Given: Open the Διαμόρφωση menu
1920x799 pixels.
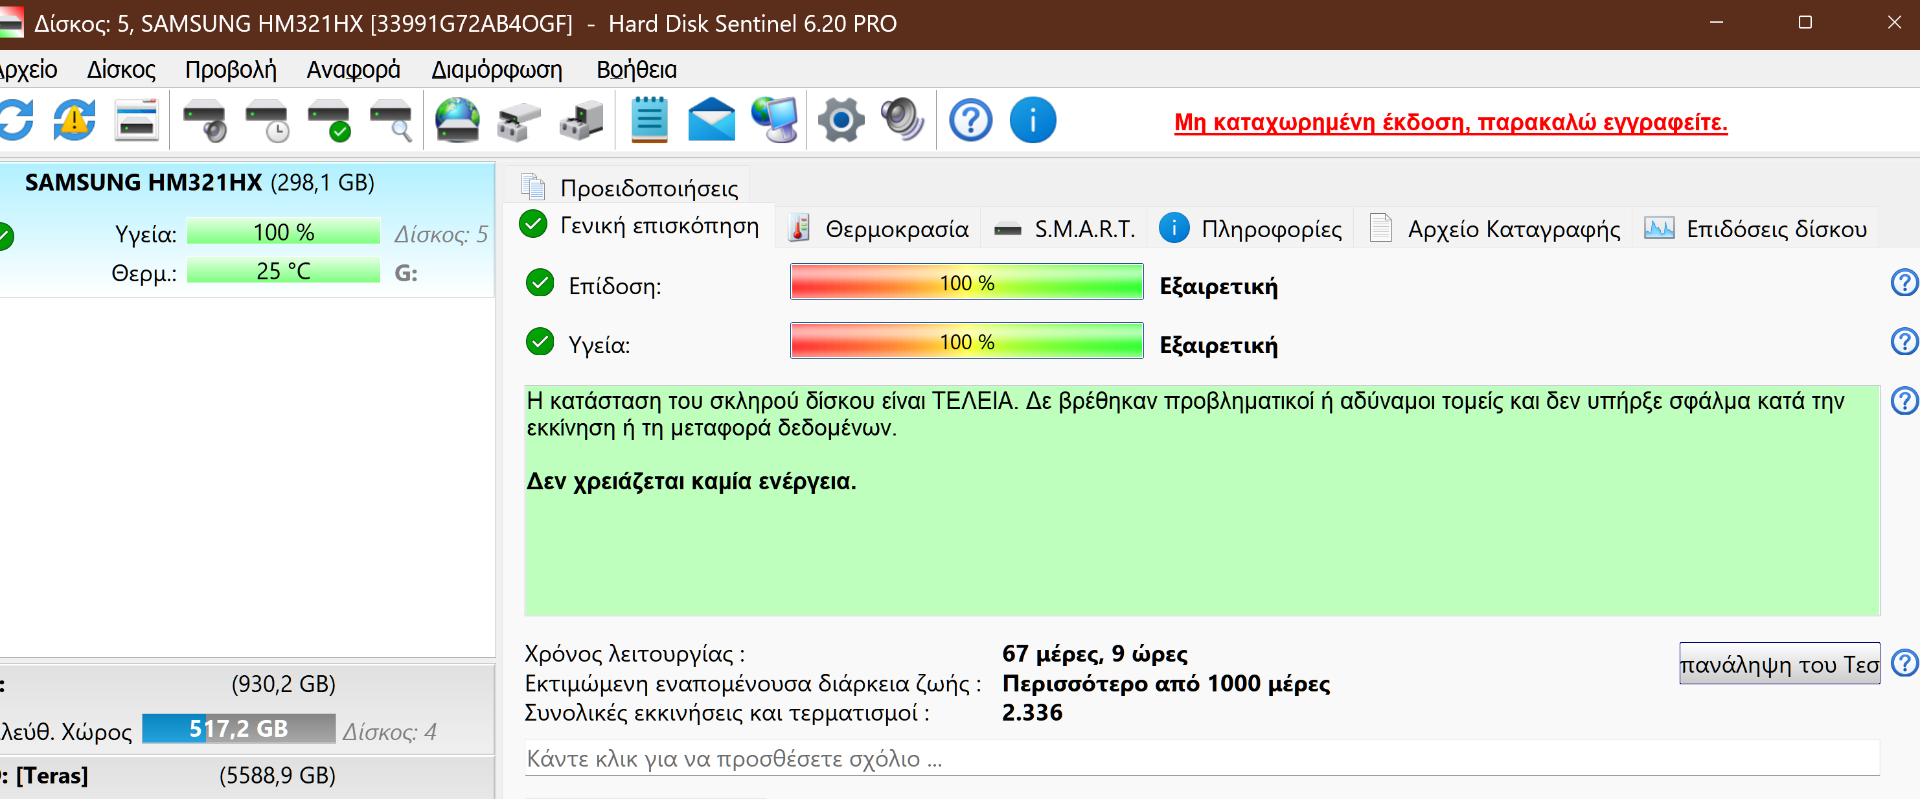Looking at the screenshot, I should point(497,70).
